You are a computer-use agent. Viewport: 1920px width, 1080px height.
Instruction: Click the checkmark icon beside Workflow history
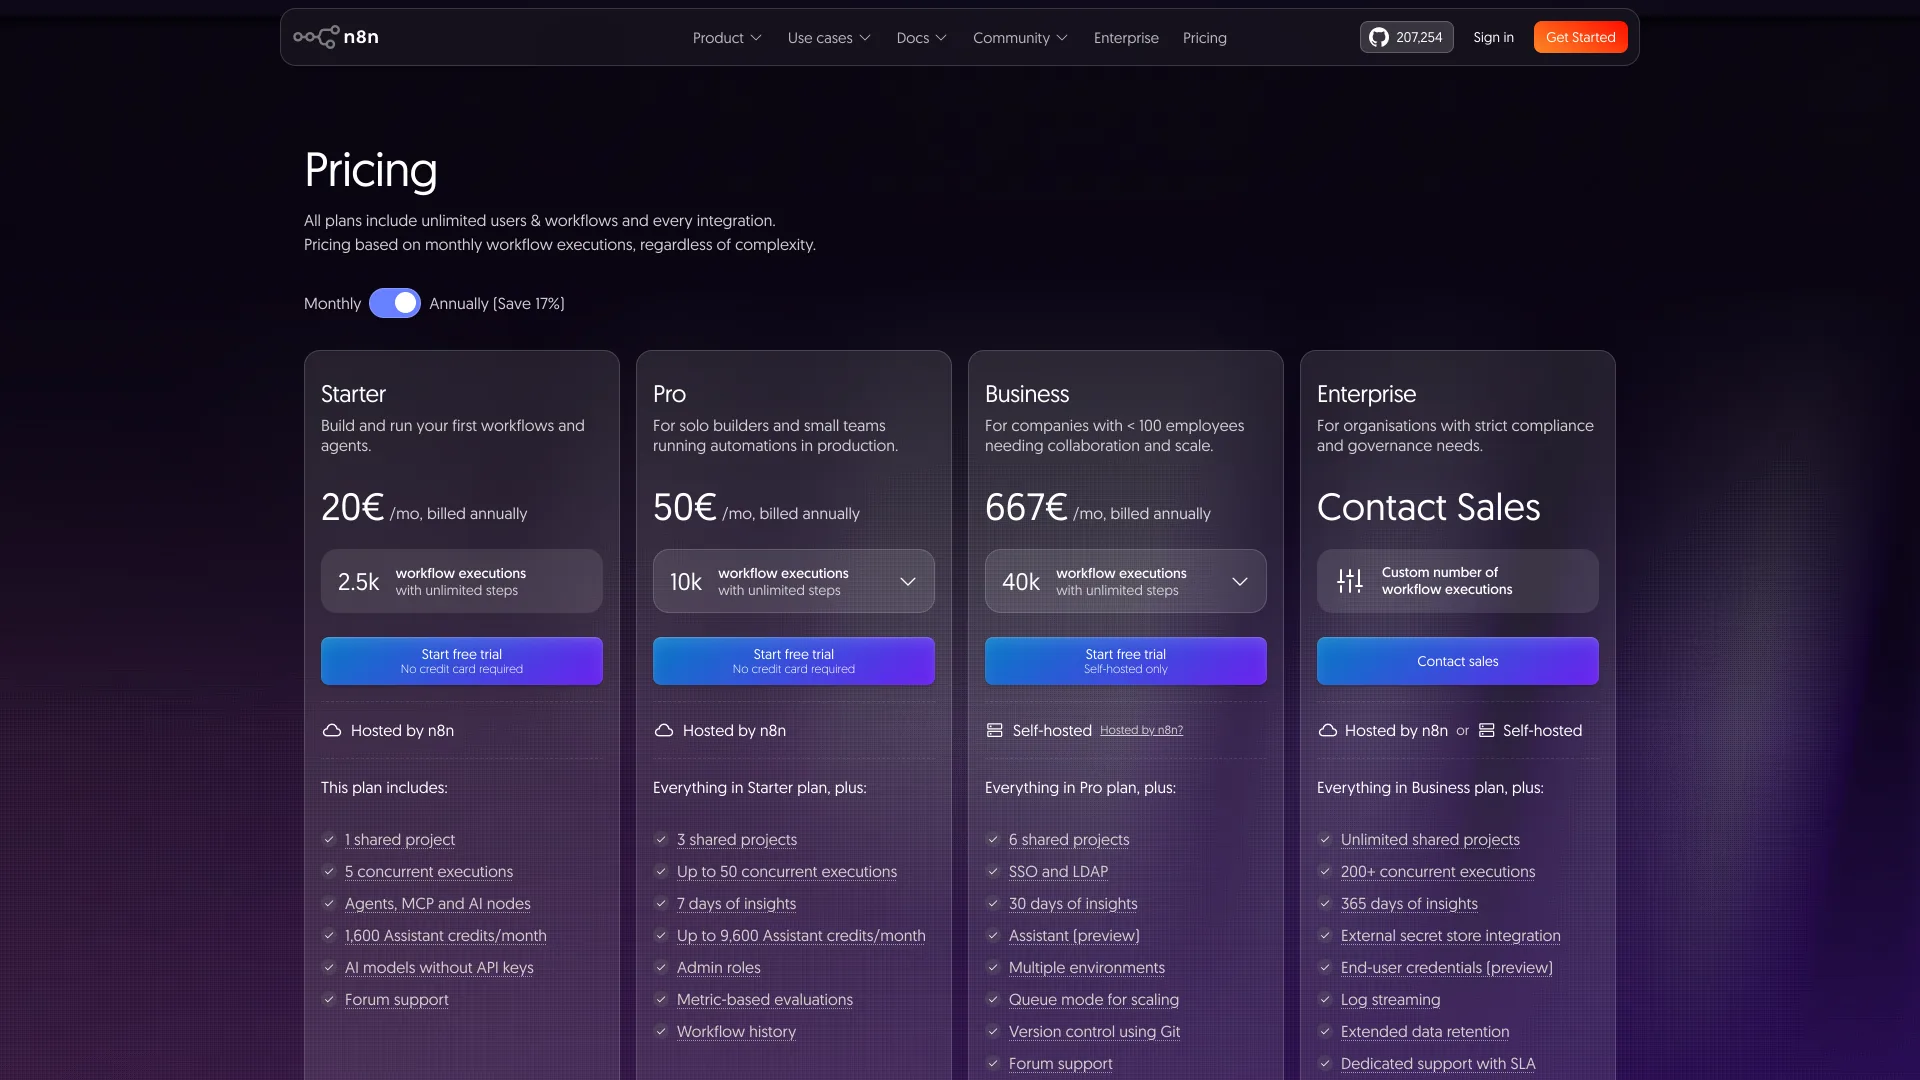pyautogui.click(x=661, y=1032)
